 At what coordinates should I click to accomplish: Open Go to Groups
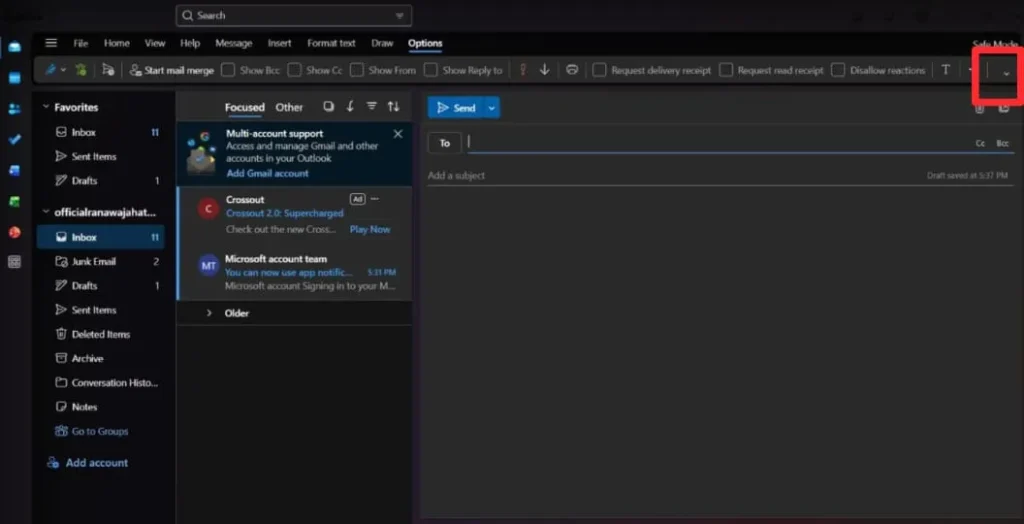point(91,431)
